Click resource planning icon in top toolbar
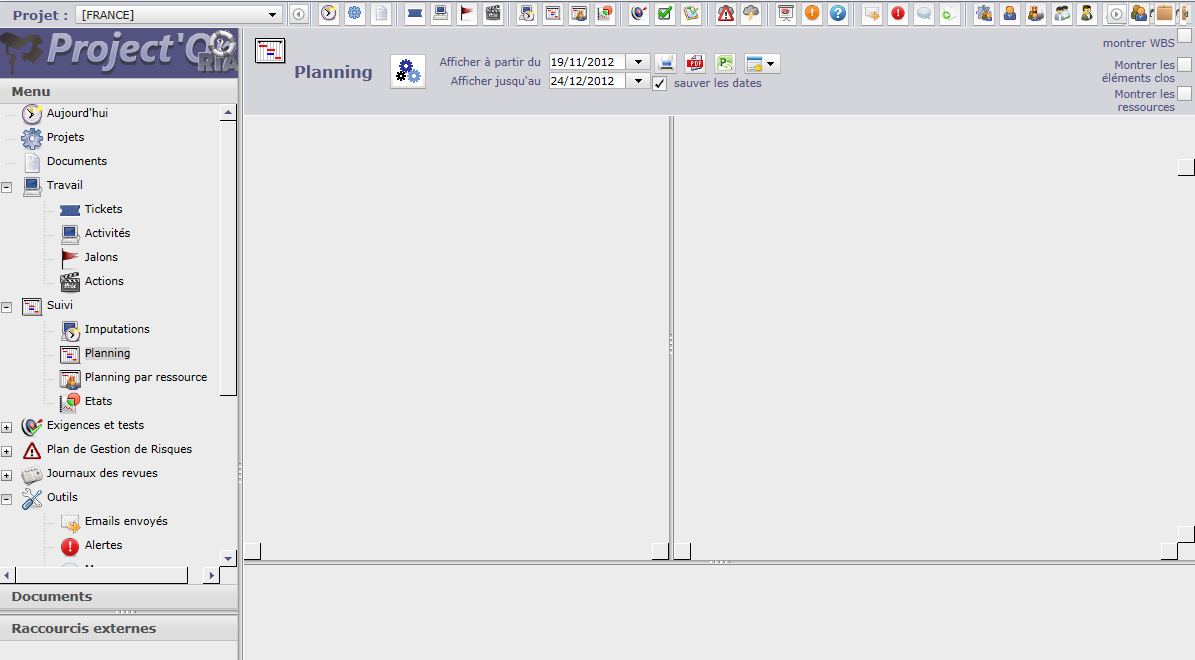The width and height of the screenshot is (1195, 660). coord(579,13)
